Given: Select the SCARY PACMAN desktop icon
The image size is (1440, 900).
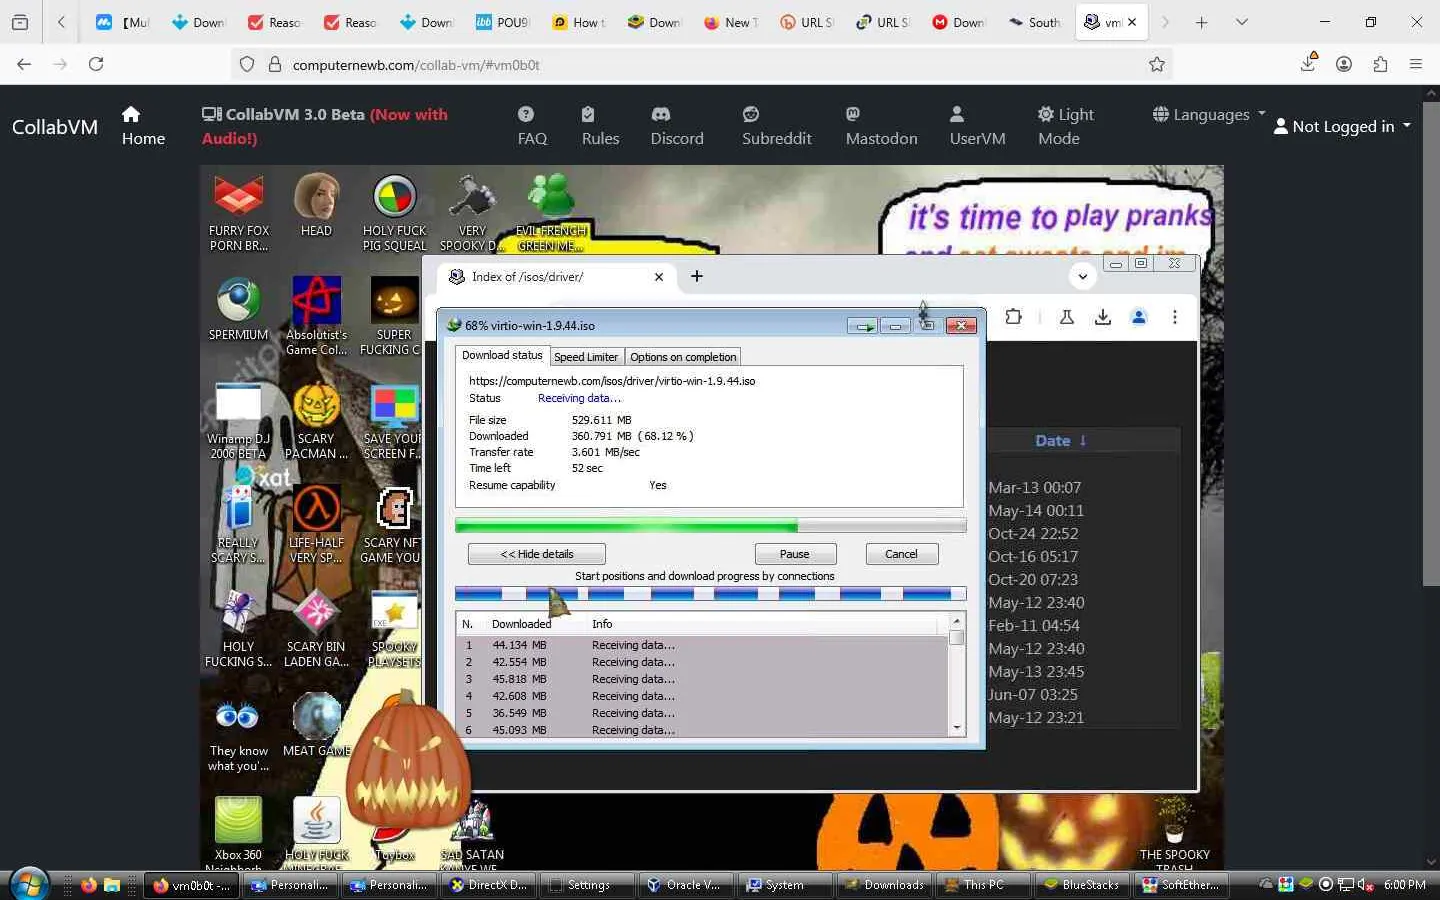Looking at the screenshot, I should [316, 420].
